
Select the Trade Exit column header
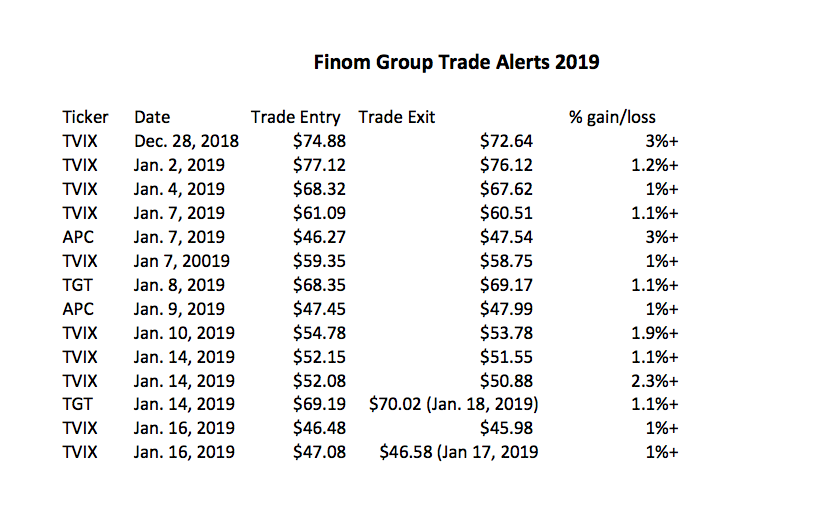tap(397, 117)
